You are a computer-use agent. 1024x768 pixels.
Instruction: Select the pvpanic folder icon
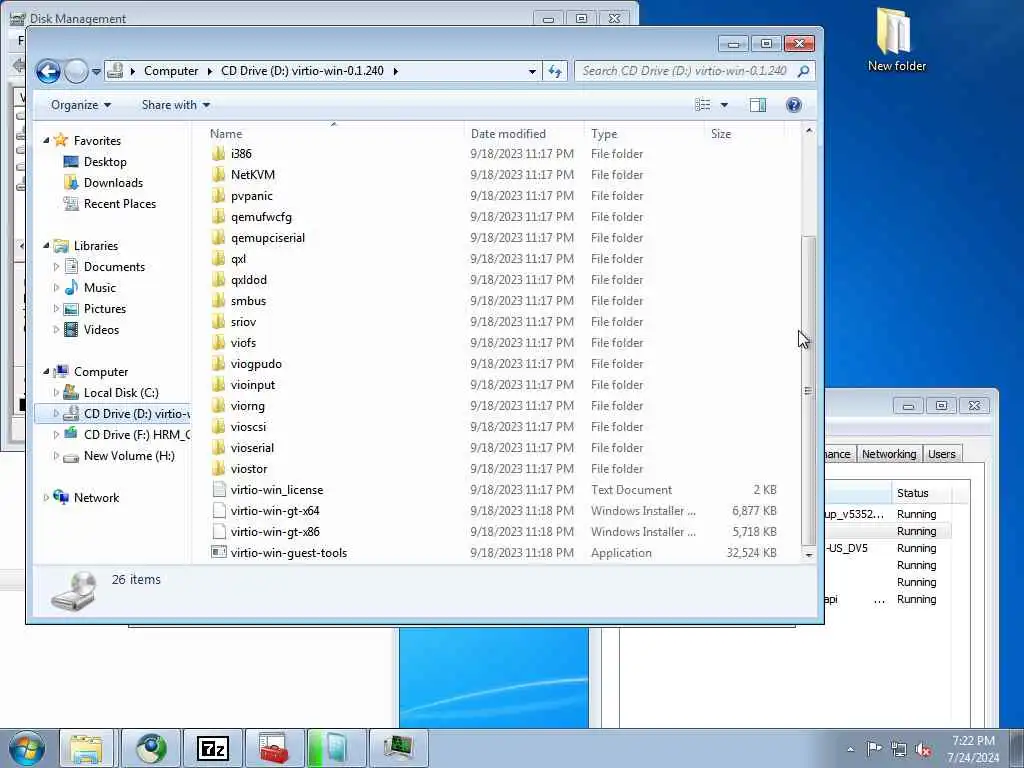[x=219, y=196]
